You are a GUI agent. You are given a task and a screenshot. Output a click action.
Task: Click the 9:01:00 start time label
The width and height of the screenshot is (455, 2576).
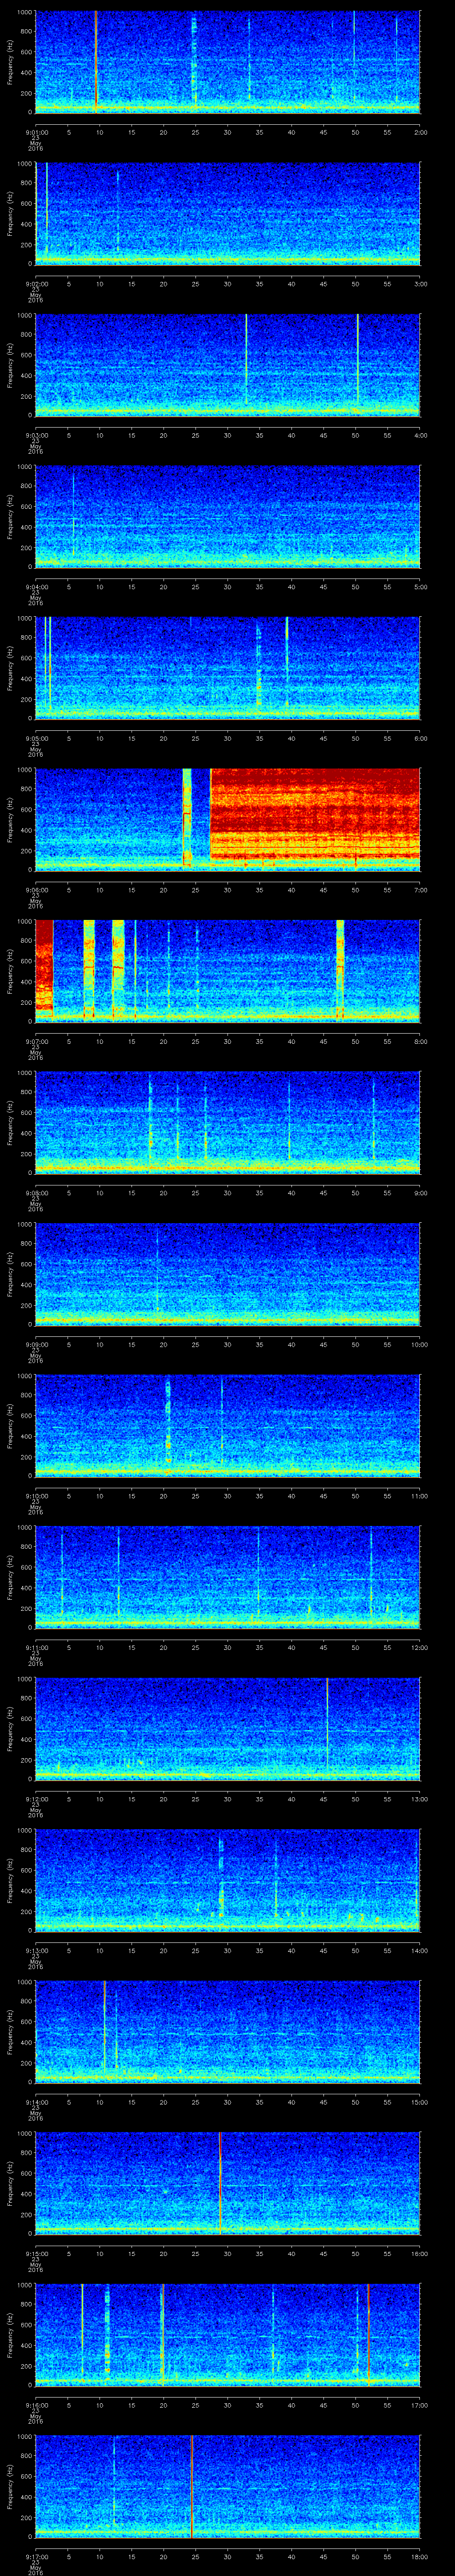click(x=36, y=131)
